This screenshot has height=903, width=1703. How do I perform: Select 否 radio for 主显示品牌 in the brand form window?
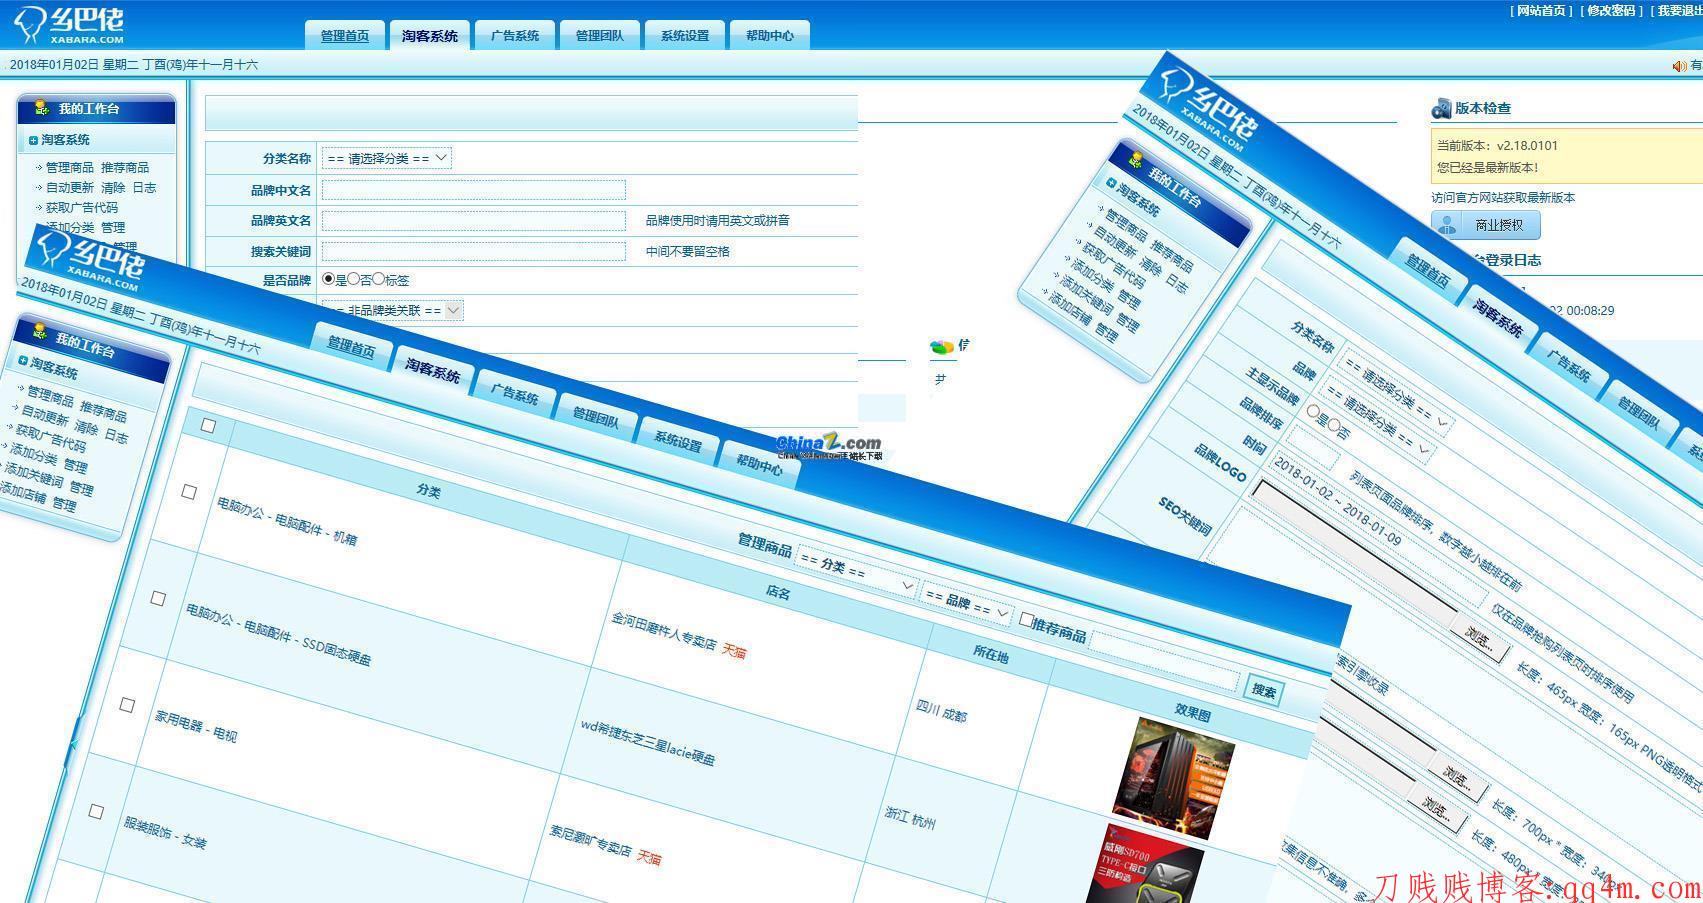(1333, 425)
